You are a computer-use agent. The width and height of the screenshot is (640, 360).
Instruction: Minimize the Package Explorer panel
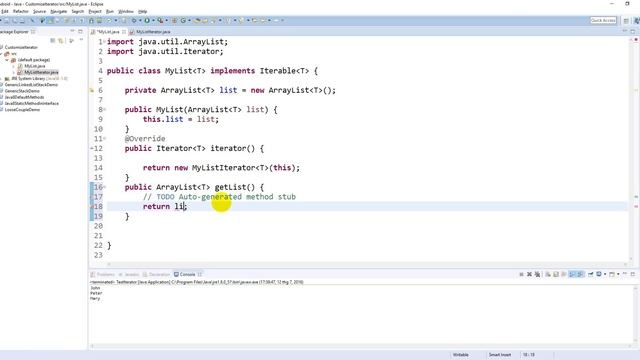pyautogui.click(x=72, y=31)
